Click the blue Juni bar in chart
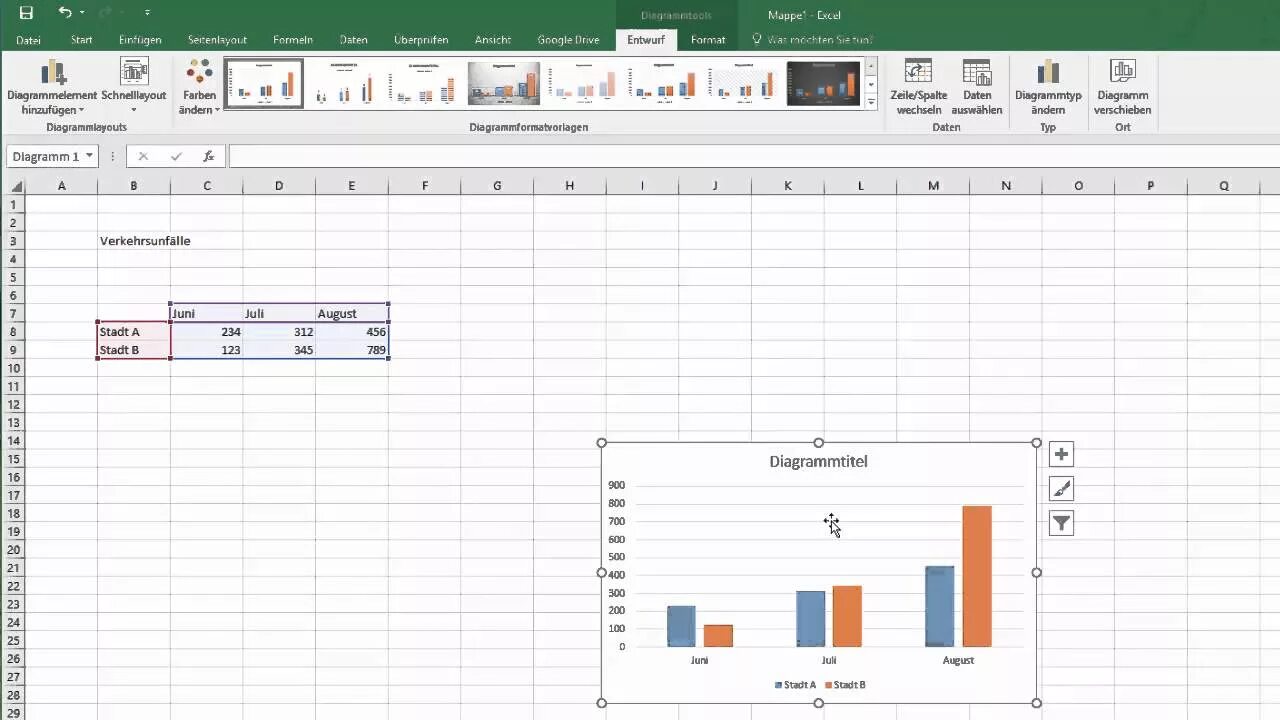Image resolution: width=1280 pixels, height=720 pixels. pyautogui.click(x=681, y=626)
